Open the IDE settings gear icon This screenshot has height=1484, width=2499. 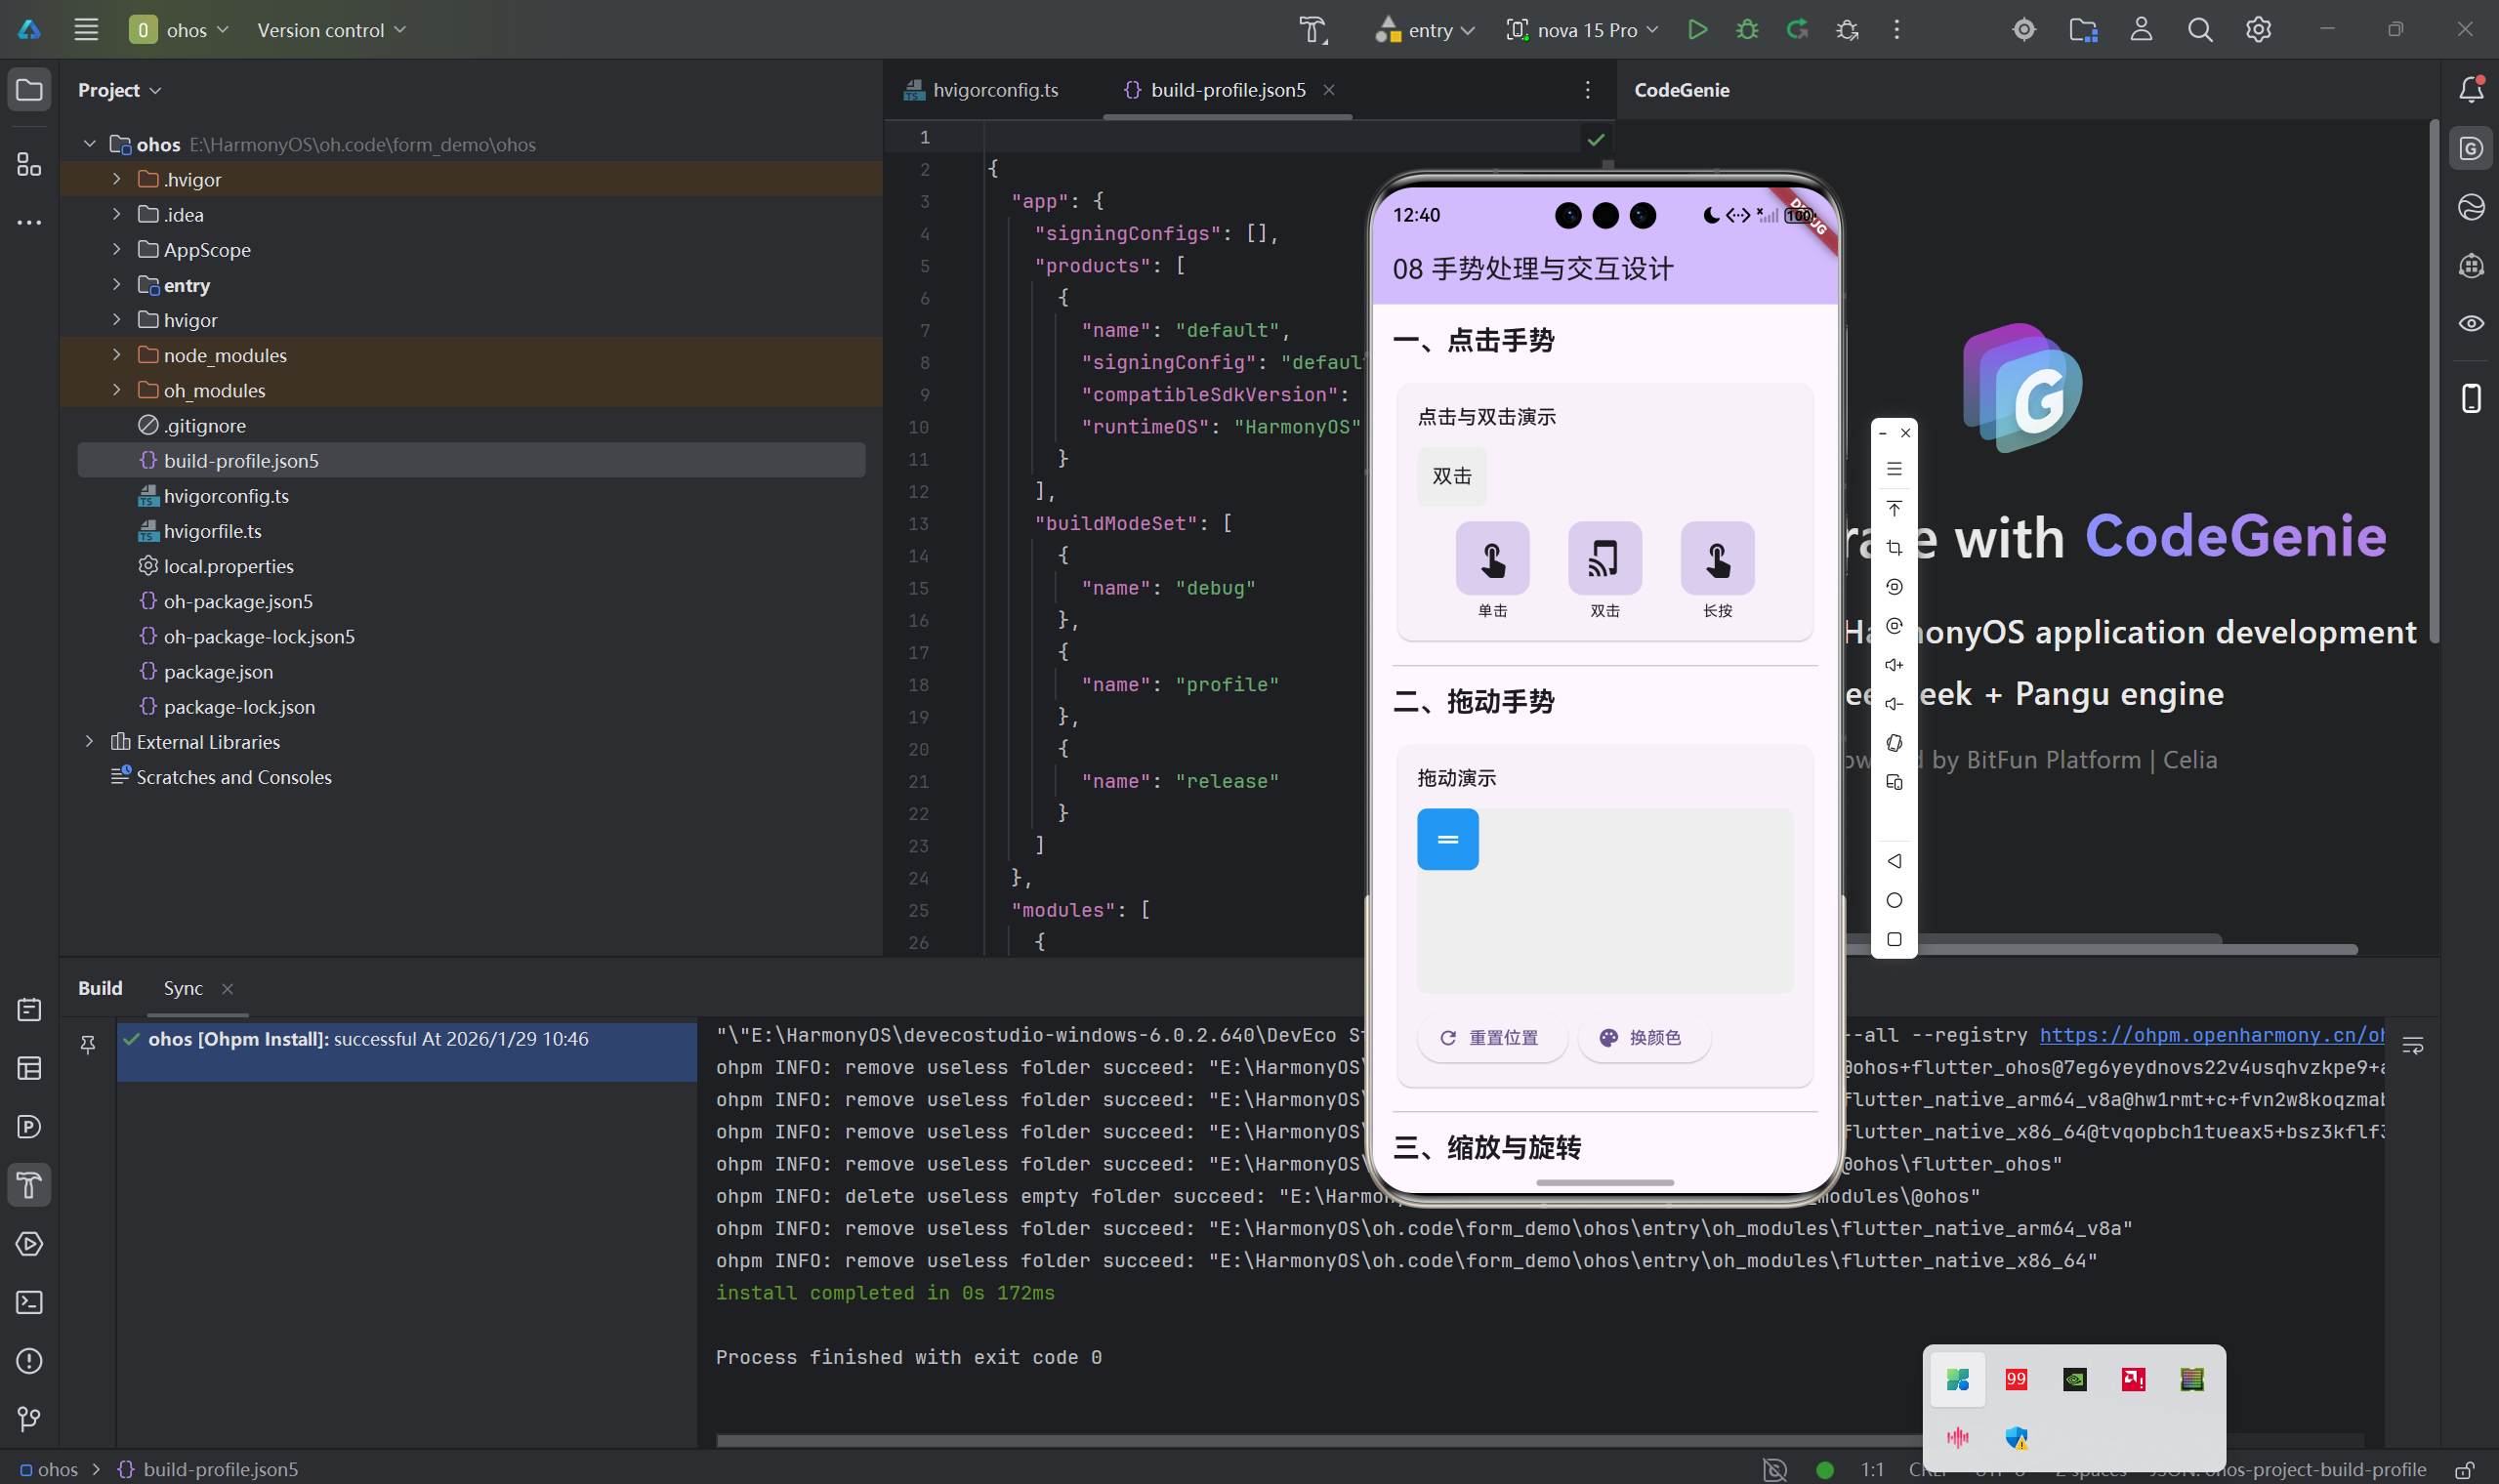(x=2258, y=30)
